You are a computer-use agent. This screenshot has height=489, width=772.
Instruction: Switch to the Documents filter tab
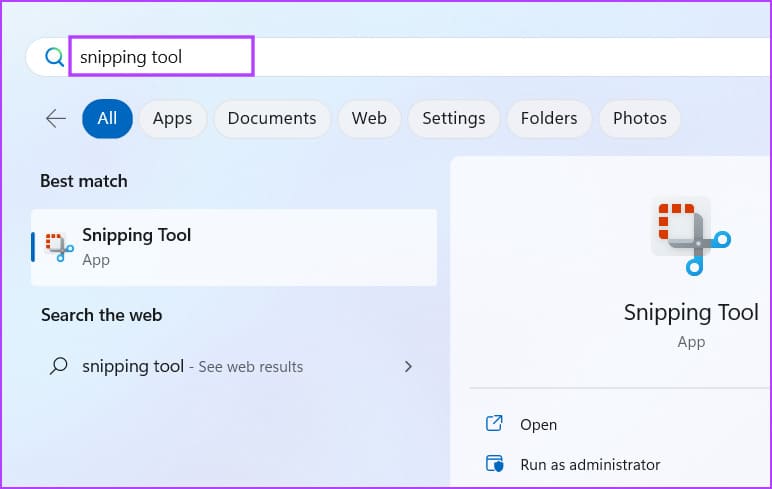[272, 119]
